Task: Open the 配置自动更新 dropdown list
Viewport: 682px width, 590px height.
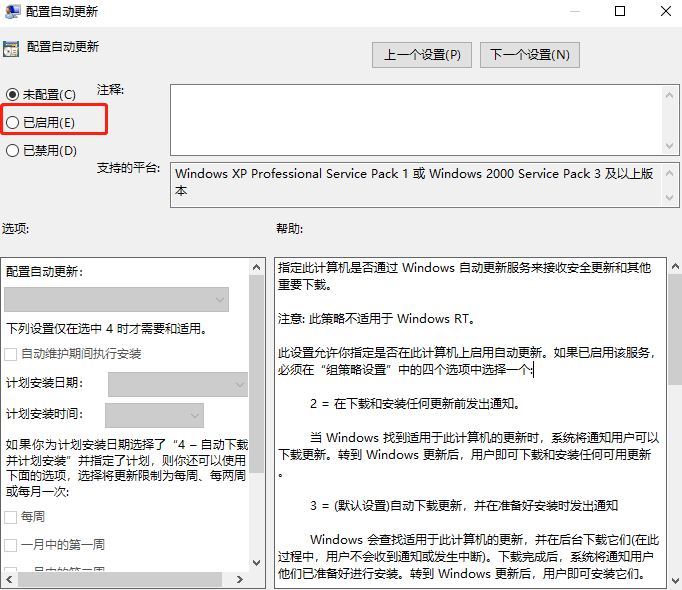Action: click(116, 299)
